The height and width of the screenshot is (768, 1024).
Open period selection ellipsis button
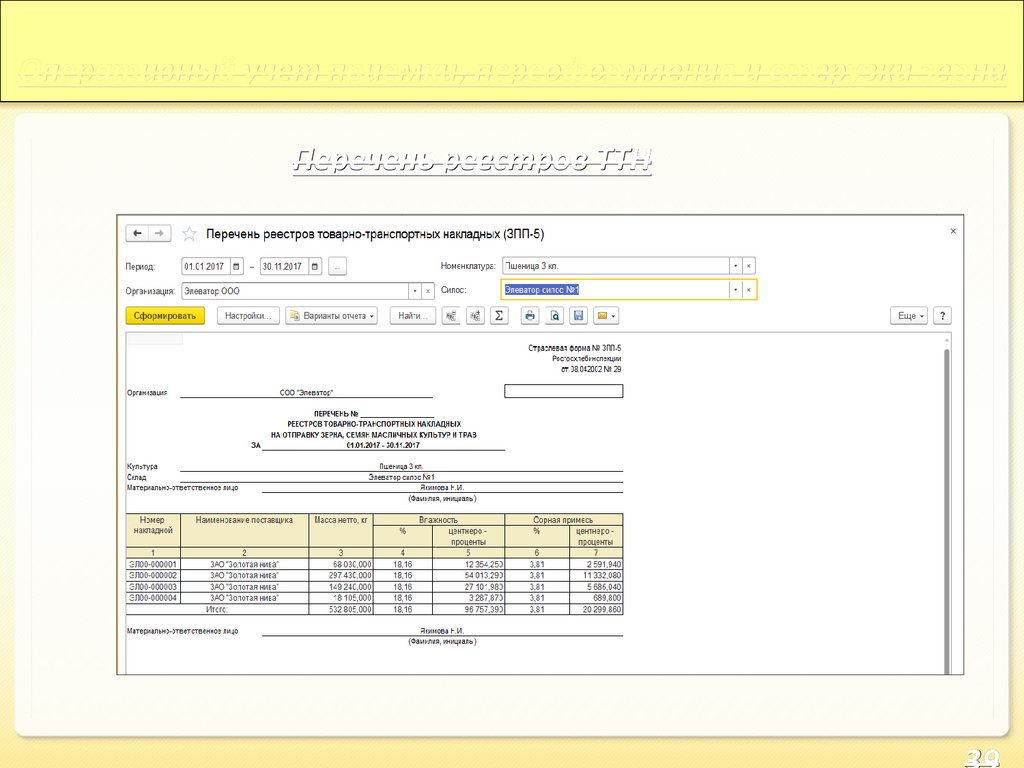(337, 266)
